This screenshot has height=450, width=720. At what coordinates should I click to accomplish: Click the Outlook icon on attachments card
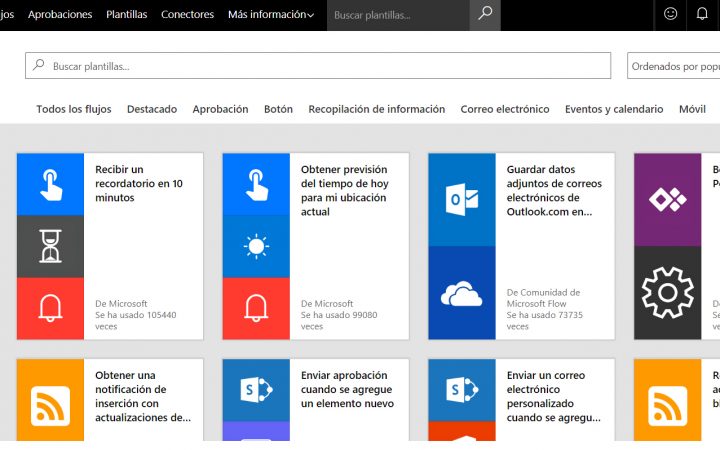pyautogui.click(x=462, y=200)
